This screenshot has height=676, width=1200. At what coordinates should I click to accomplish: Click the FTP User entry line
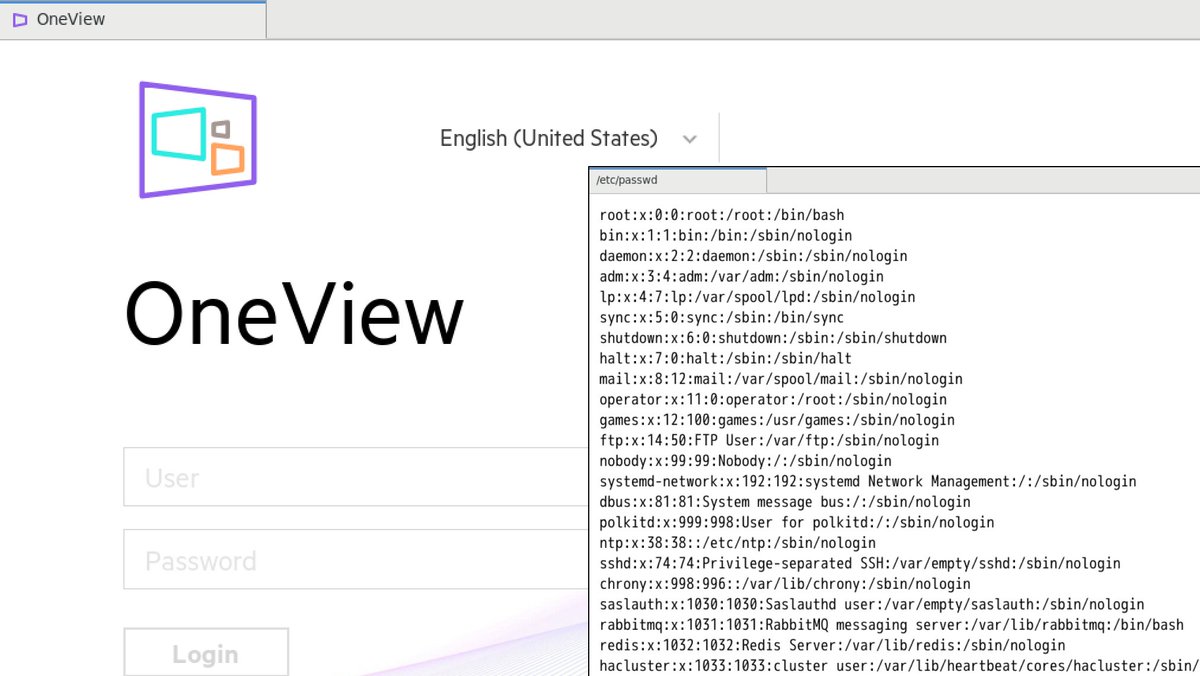(x=730, y=440)
